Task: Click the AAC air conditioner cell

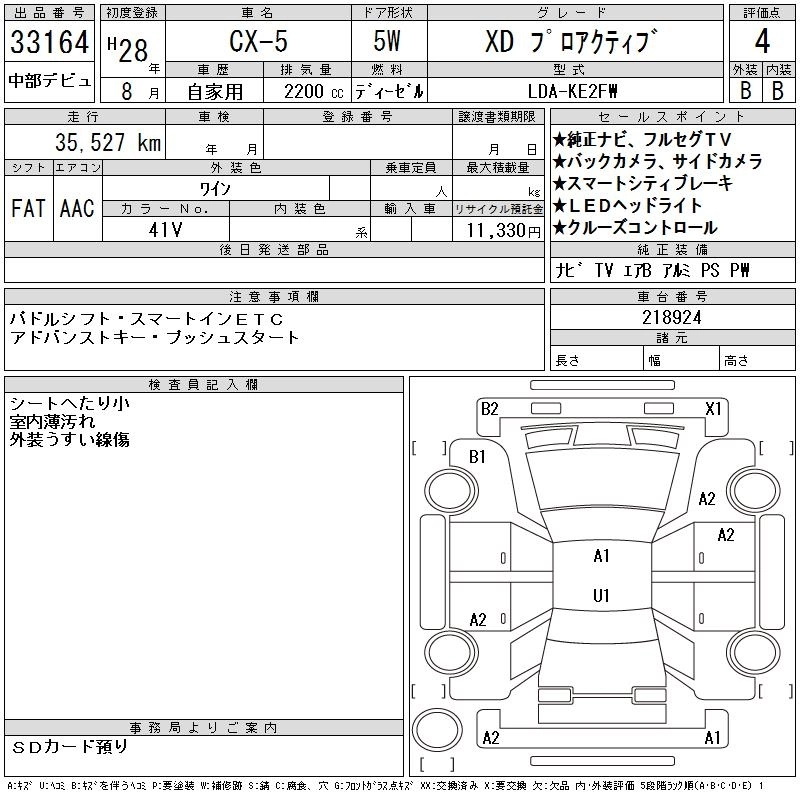Action: coord(77,208)
